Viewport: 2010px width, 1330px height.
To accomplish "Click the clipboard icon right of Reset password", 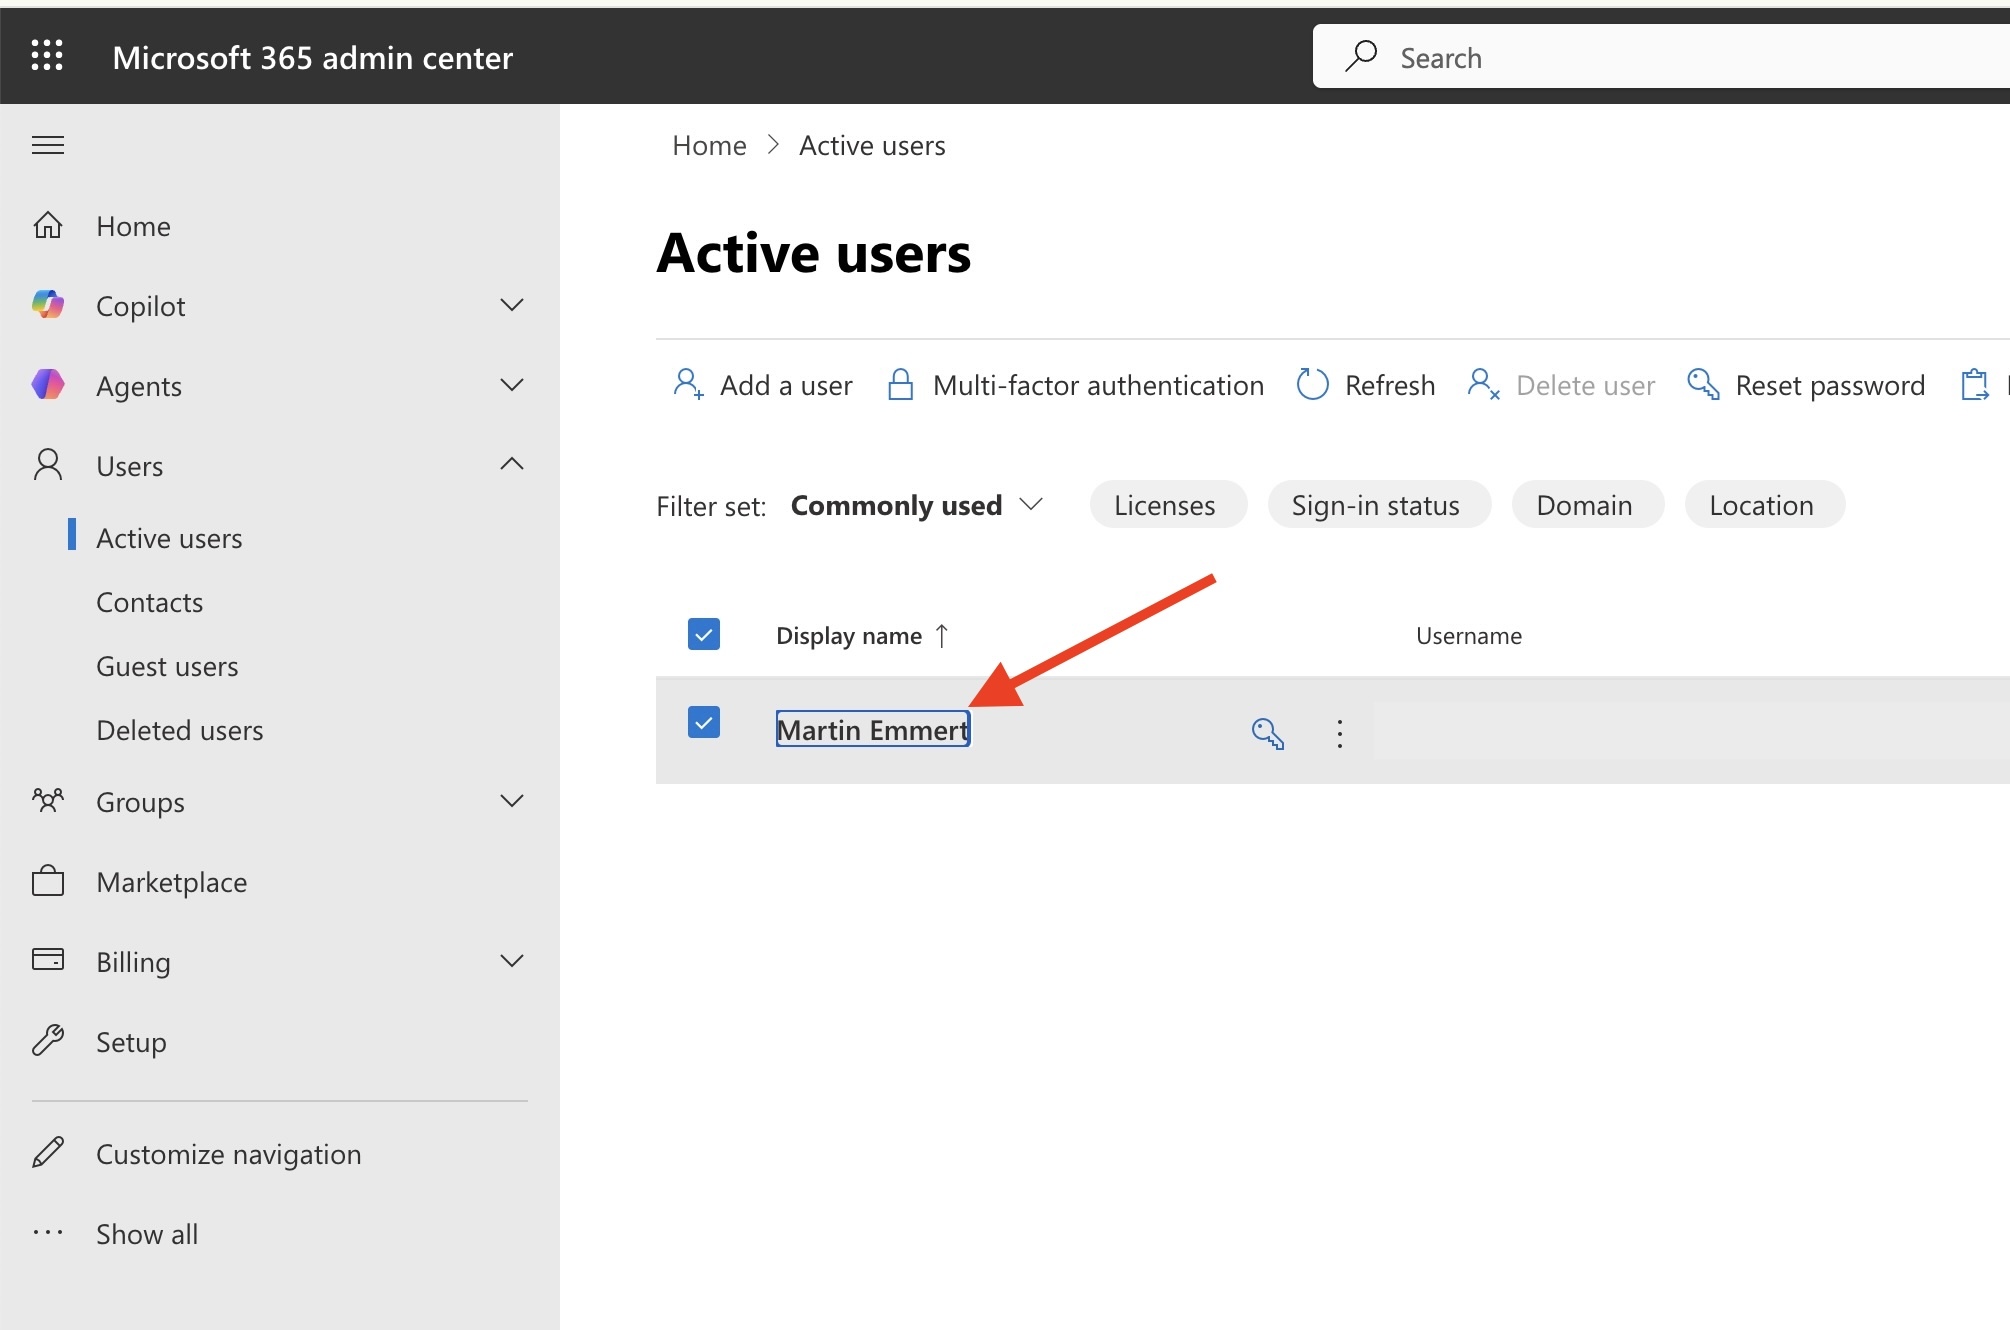I will (1975, 384).
